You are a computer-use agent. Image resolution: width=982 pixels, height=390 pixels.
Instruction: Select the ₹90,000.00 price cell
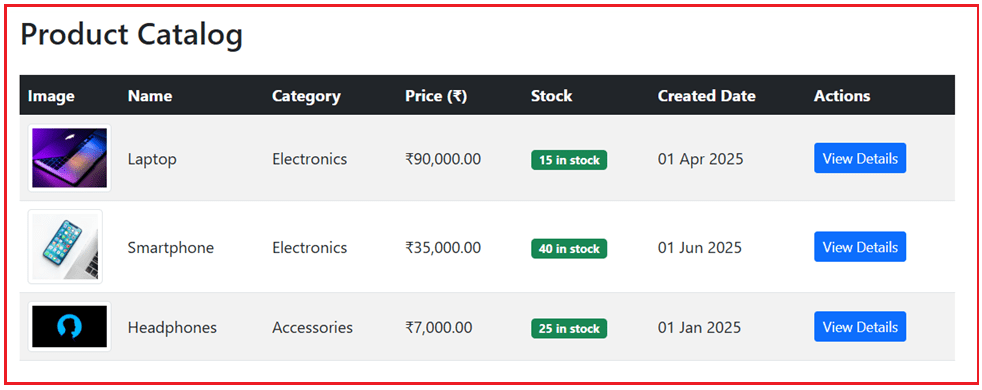(443, 159)
